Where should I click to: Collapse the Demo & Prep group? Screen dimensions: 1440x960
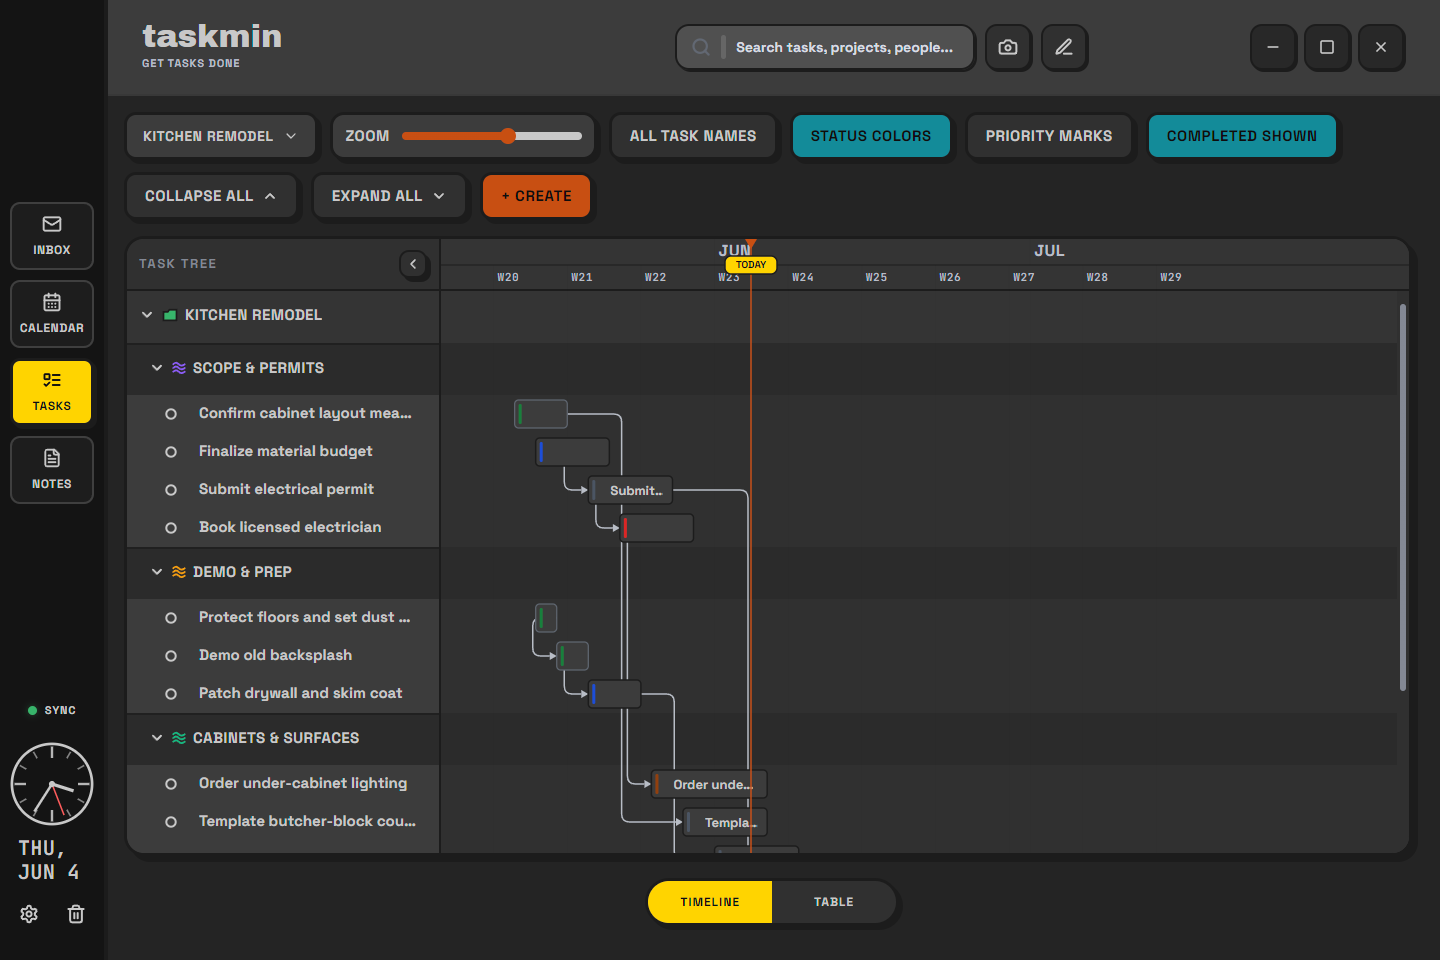pos(157,572)
